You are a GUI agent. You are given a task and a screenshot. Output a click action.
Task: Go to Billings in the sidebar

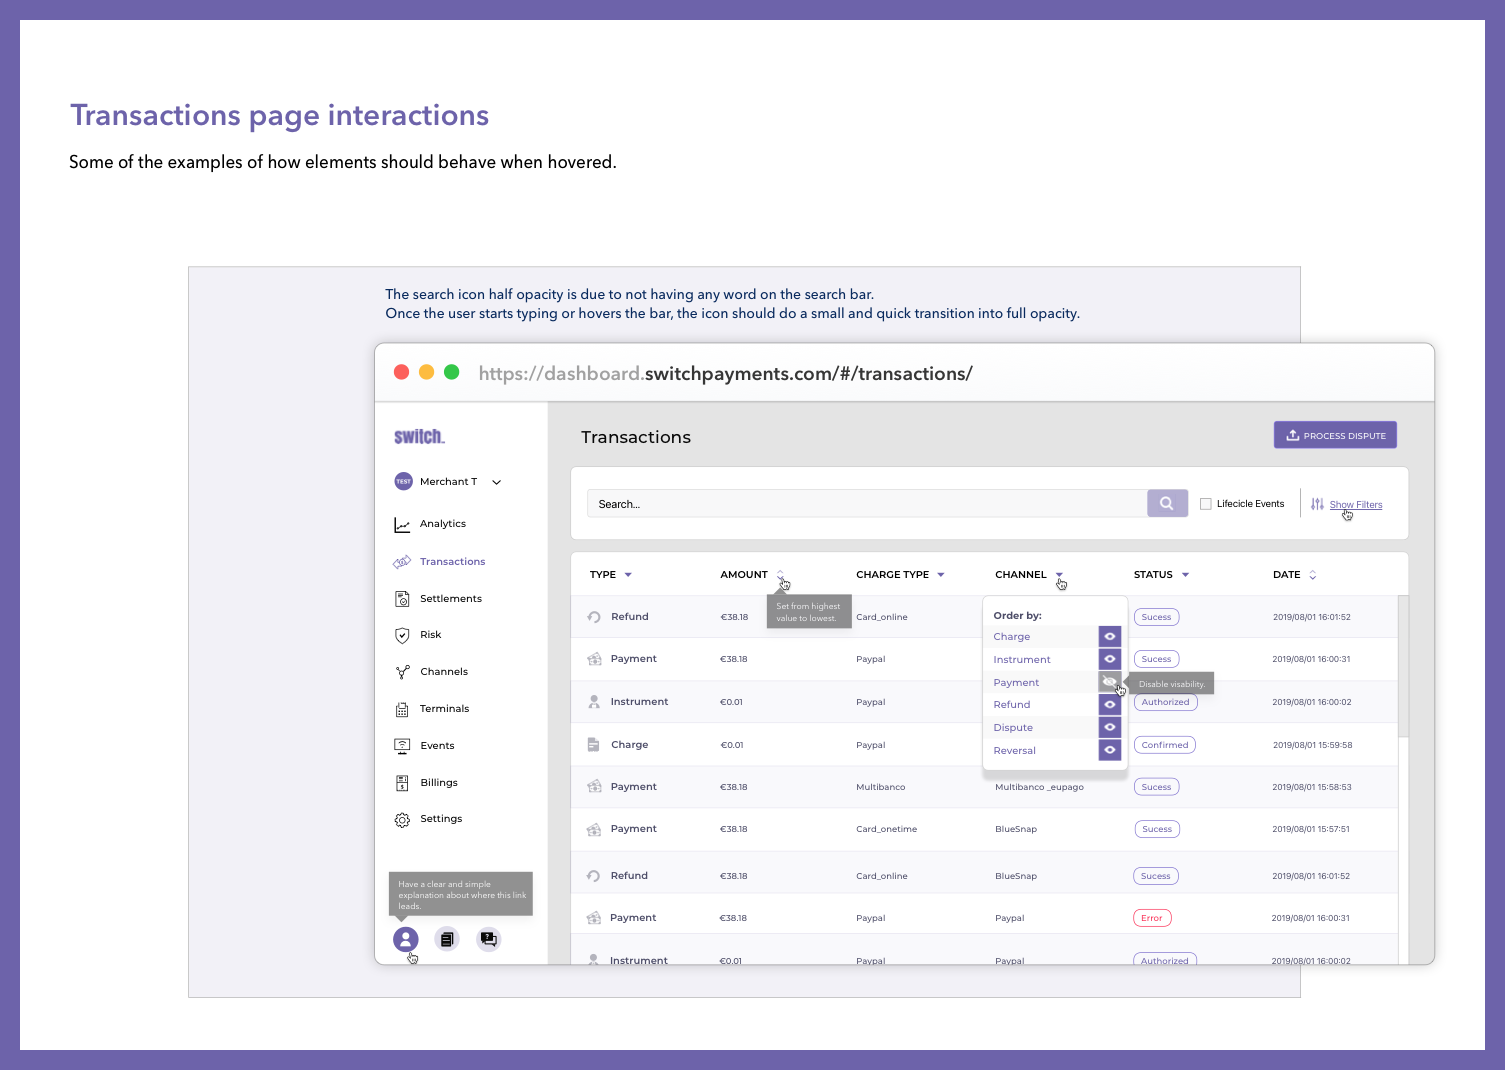(x=439, y=783)
